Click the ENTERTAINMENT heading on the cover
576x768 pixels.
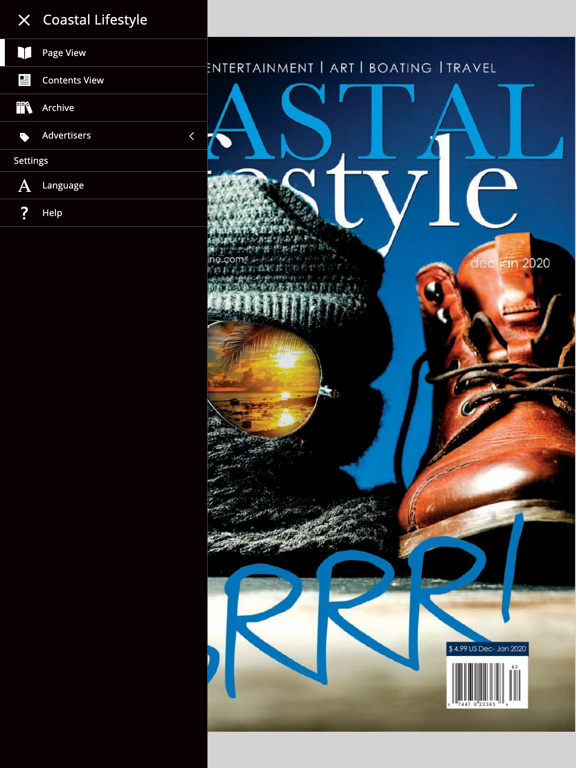pyautogui.click(x=261, y=68)
